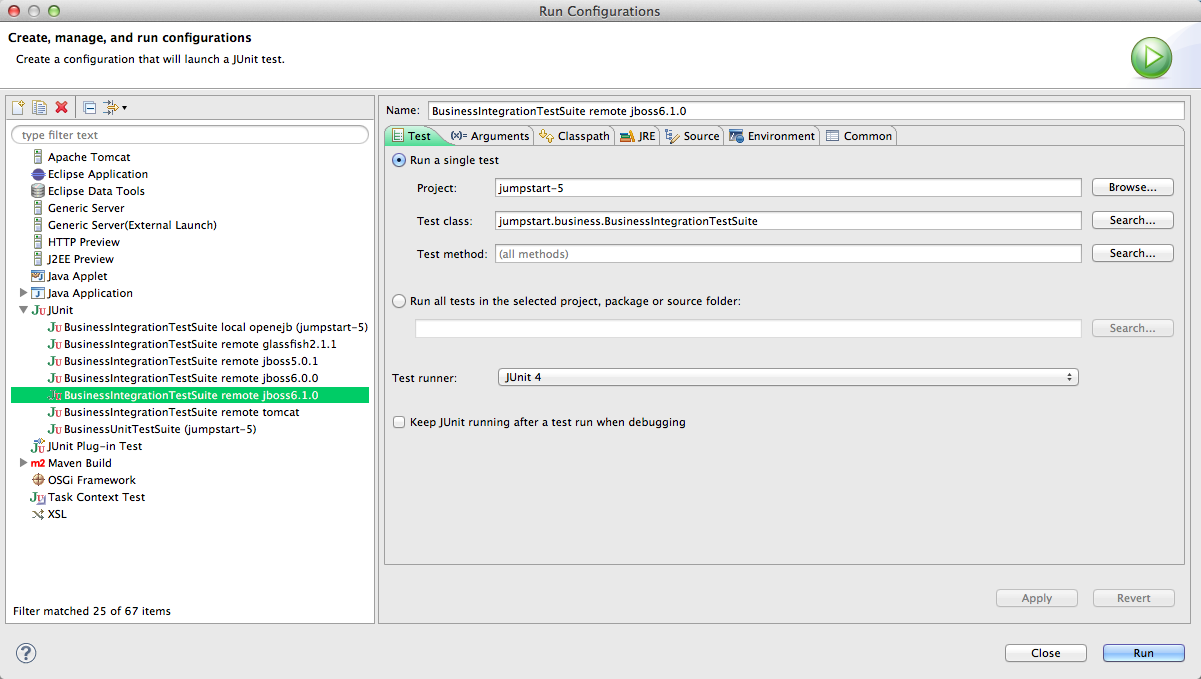Screen dimensions: 1201x679
Task: Expand the Java Application node
Action: (x=24, y=293)
